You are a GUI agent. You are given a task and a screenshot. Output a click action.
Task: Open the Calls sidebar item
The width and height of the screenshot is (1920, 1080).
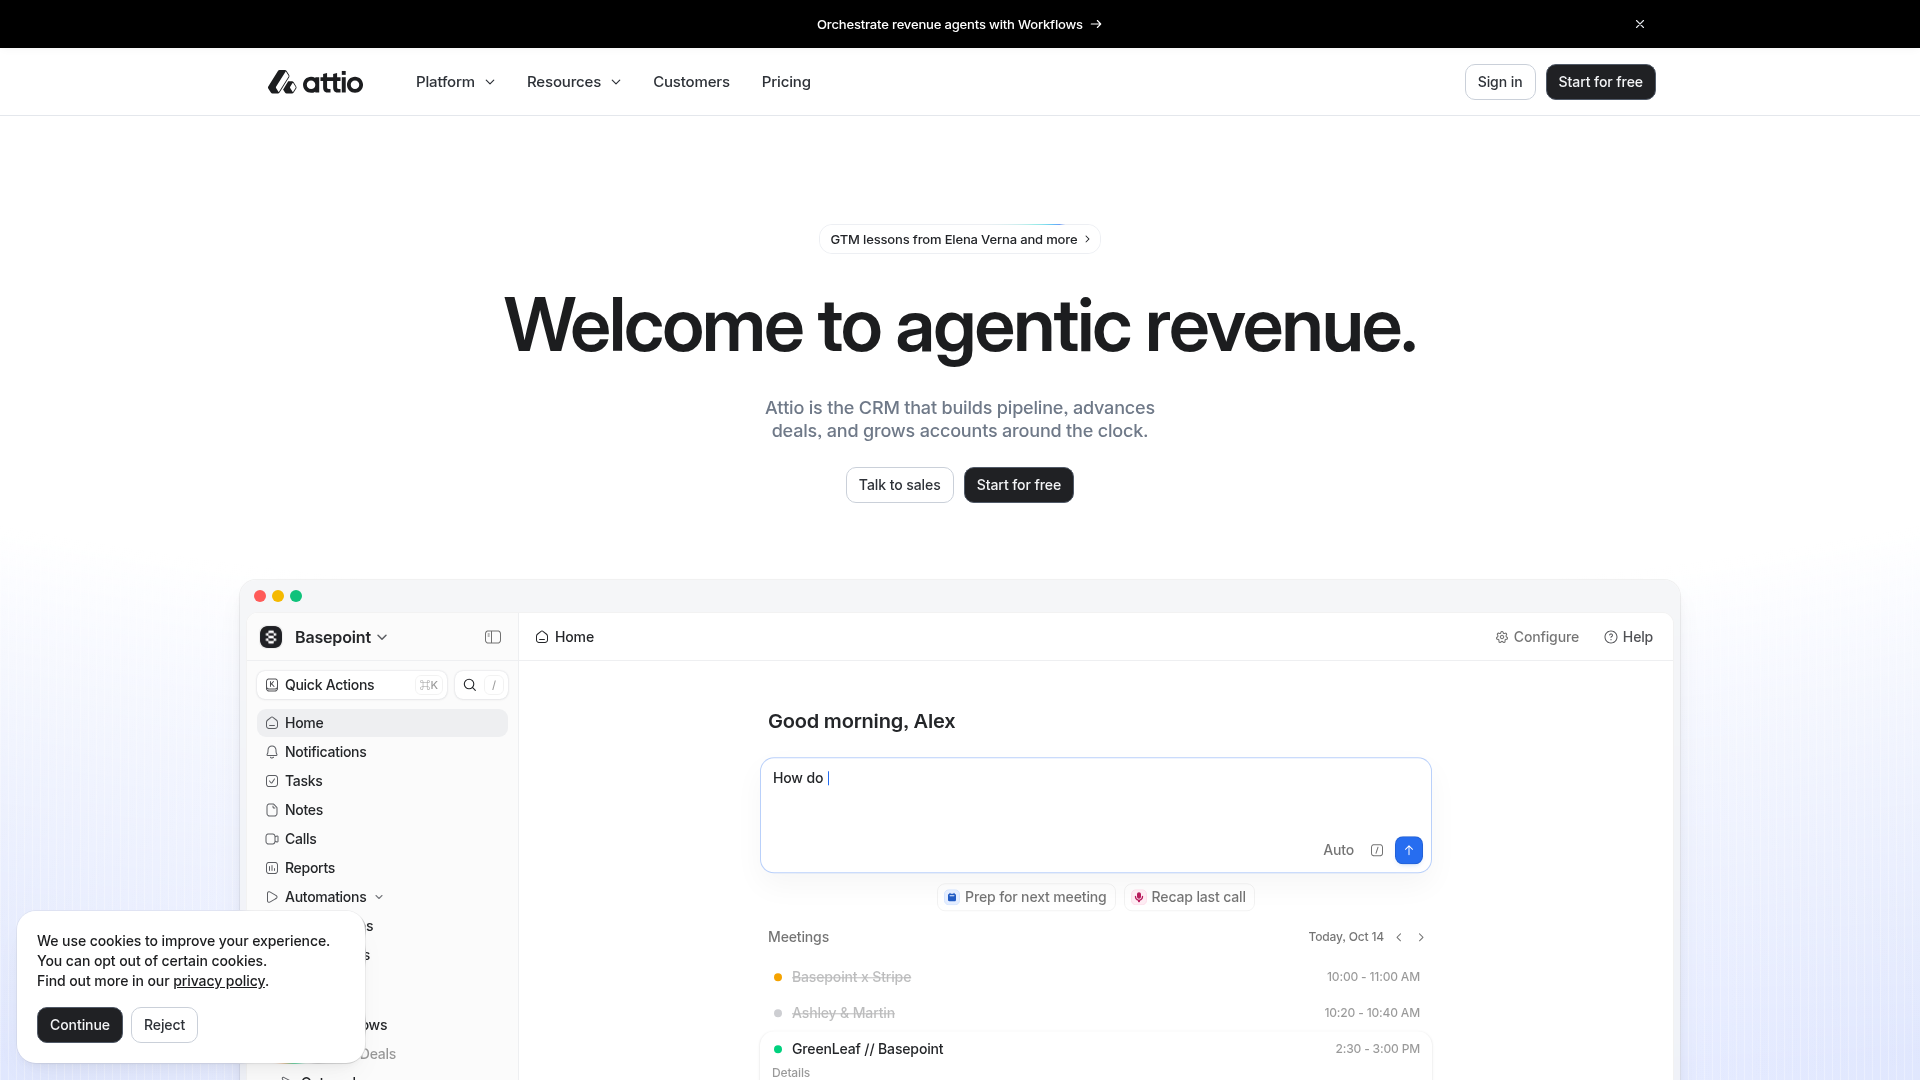382,839
